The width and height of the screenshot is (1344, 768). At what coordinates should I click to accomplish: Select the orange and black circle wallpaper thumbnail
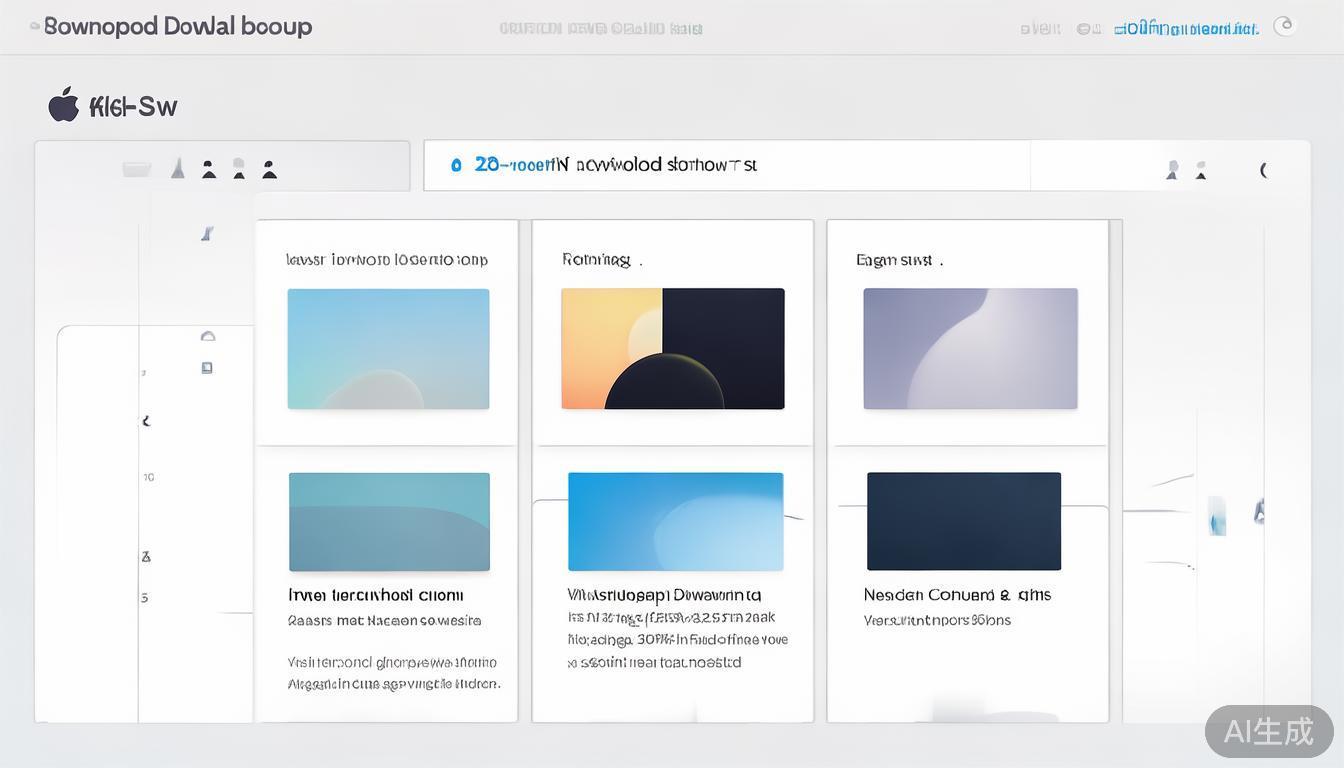pos(673,349)
